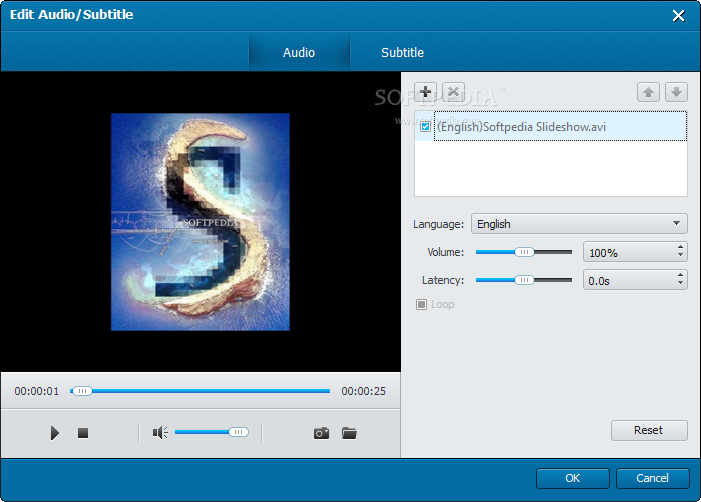Image resolution: width=701 pixels, height=502 pixels.
Task: Click the Reset button
Action: (649, 430)
